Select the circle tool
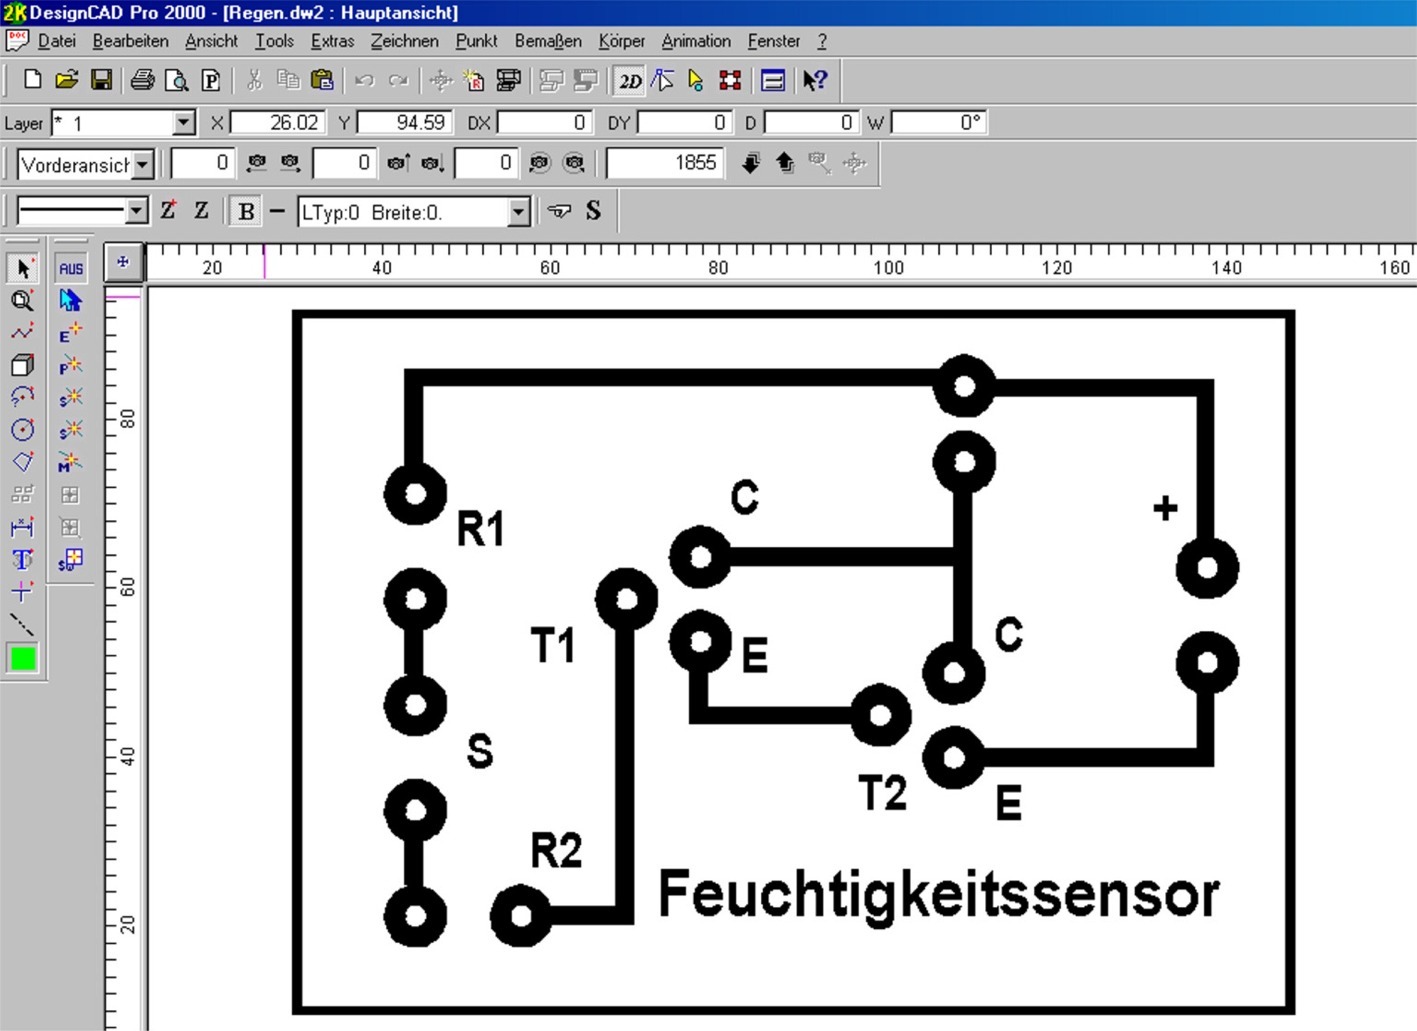Viewport: 1417px width, 1031px height. [22, 429]
